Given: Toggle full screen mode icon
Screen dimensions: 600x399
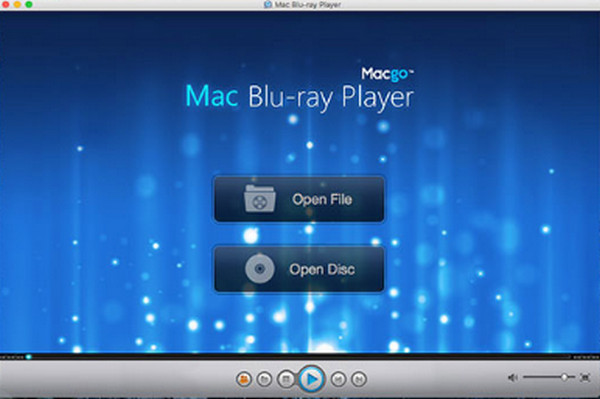Looking at the screenshot, I should point(585,378).
